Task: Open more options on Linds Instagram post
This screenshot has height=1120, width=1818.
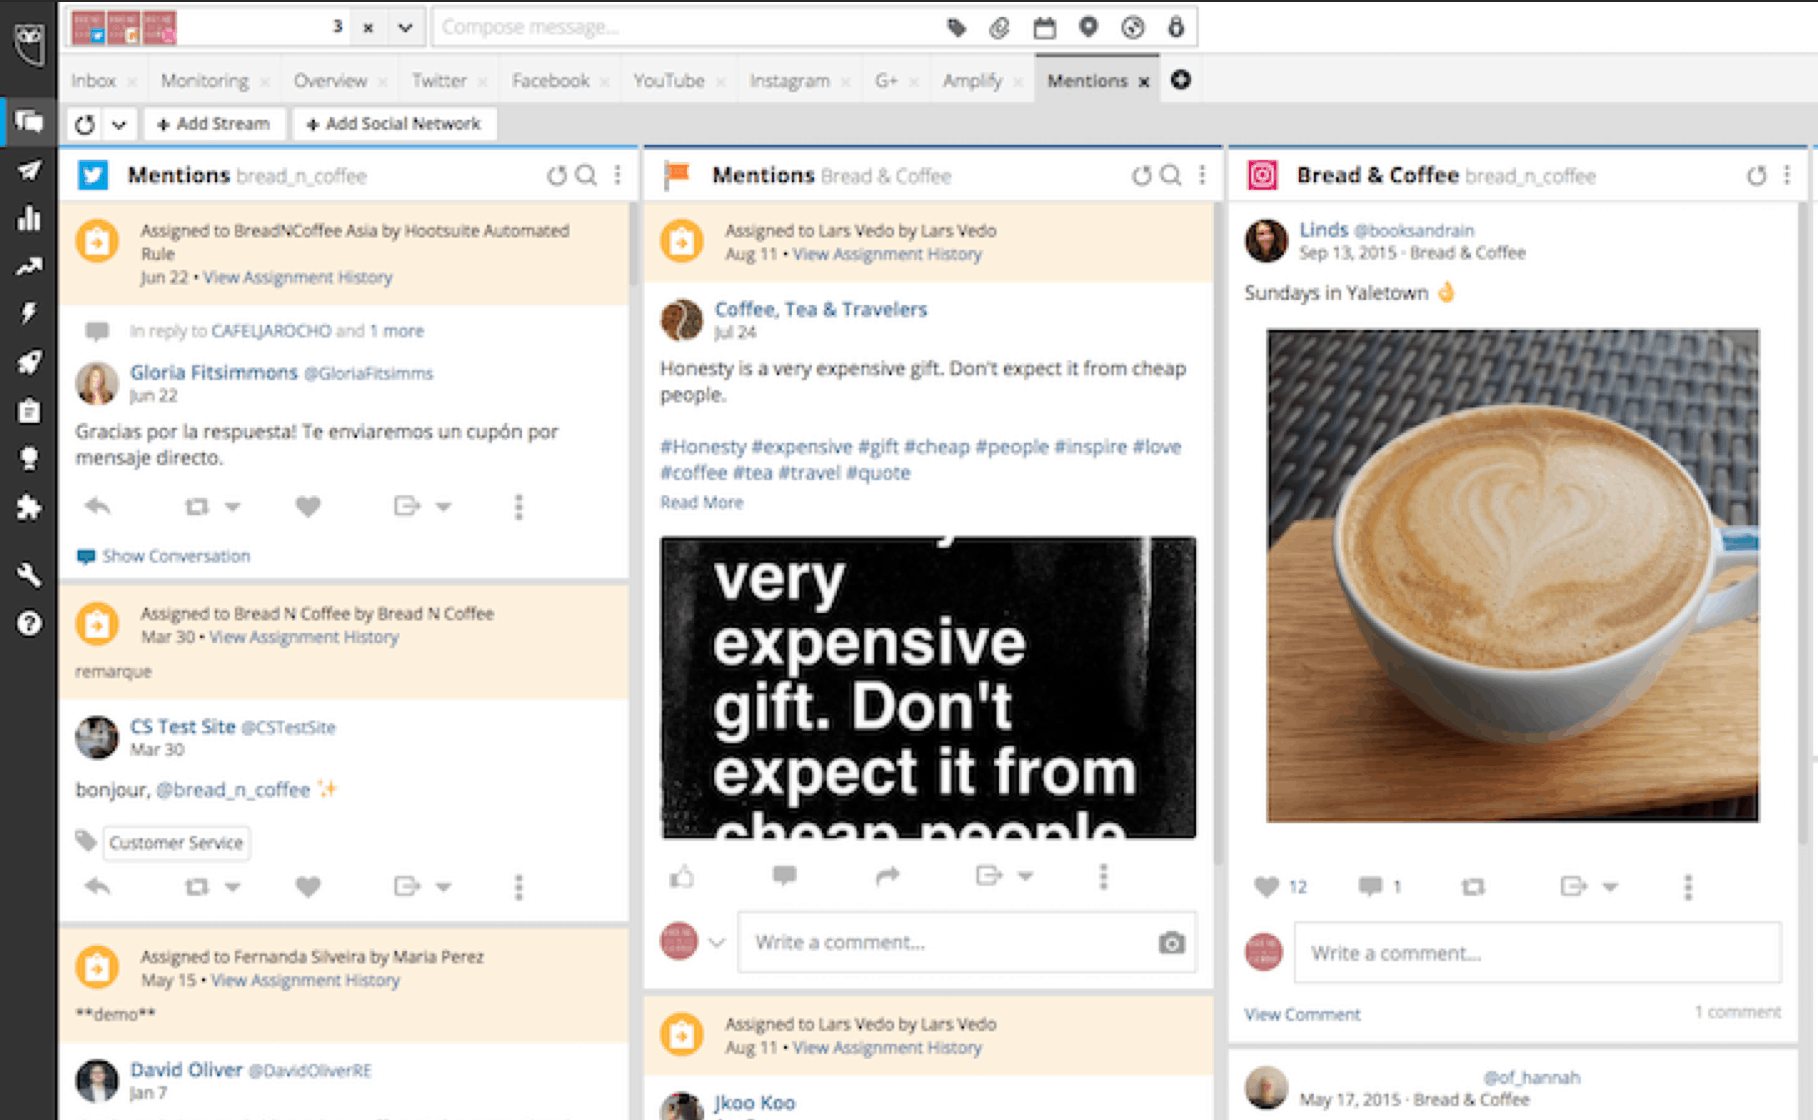Action: point(1688,887)
